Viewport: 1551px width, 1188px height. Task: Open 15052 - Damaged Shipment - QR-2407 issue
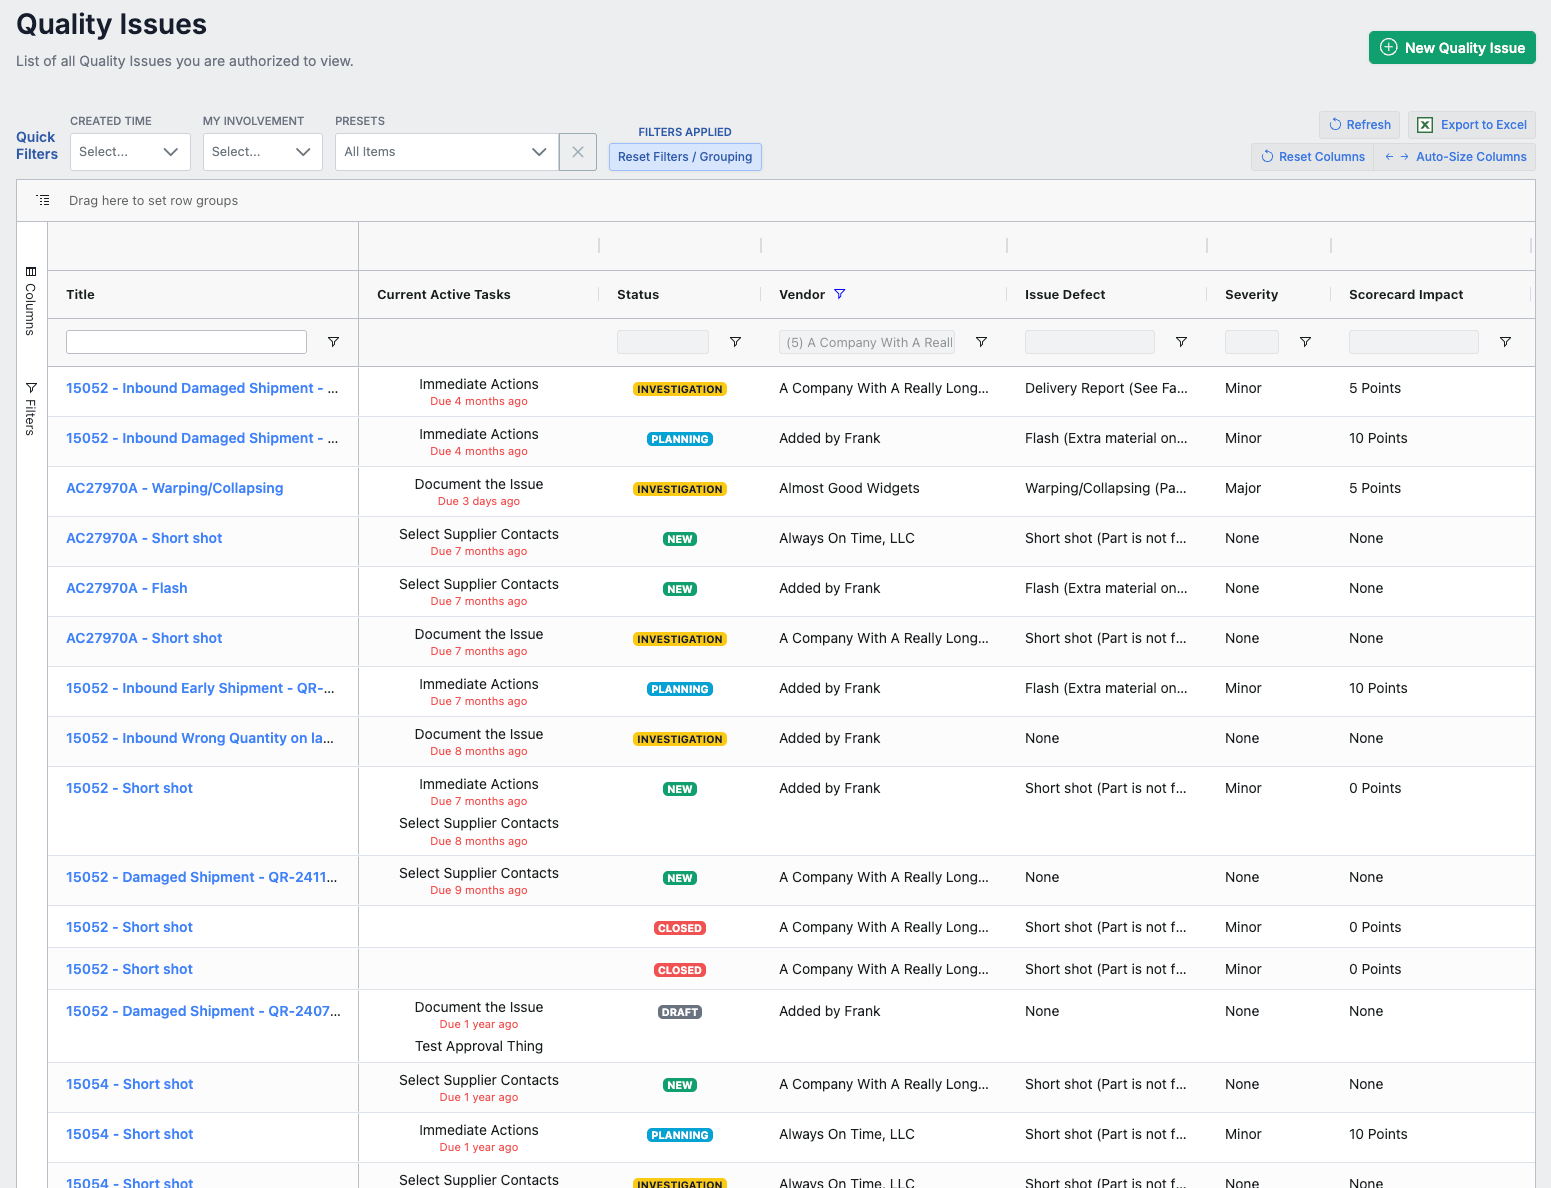(203, 1011)
